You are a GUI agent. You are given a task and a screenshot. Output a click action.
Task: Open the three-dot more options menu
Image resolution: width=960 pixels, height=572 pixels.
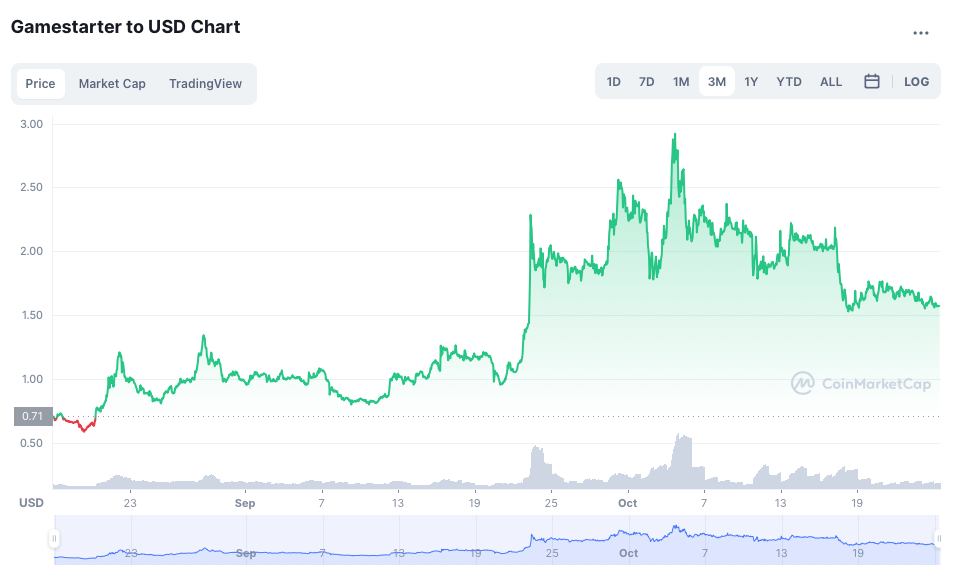tap(921, 32)
